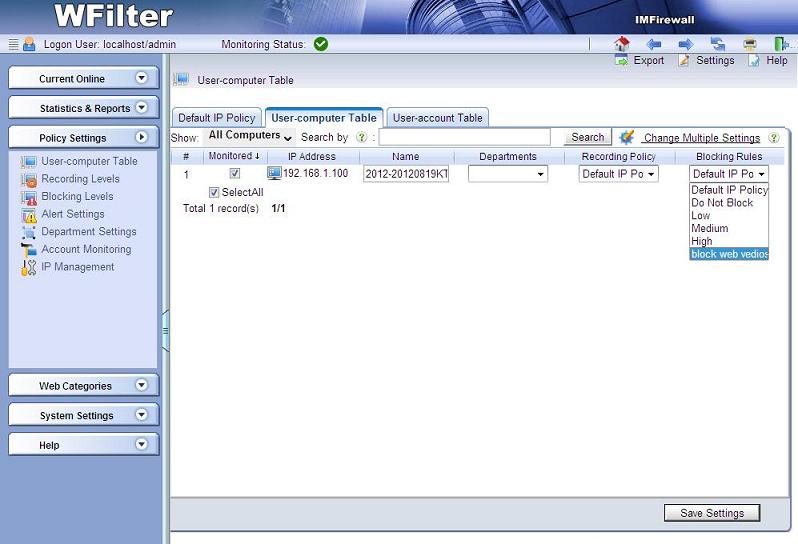Open the Show All Computers dropdown
Viewport: 798px width, 544px height.
(249, 136)
